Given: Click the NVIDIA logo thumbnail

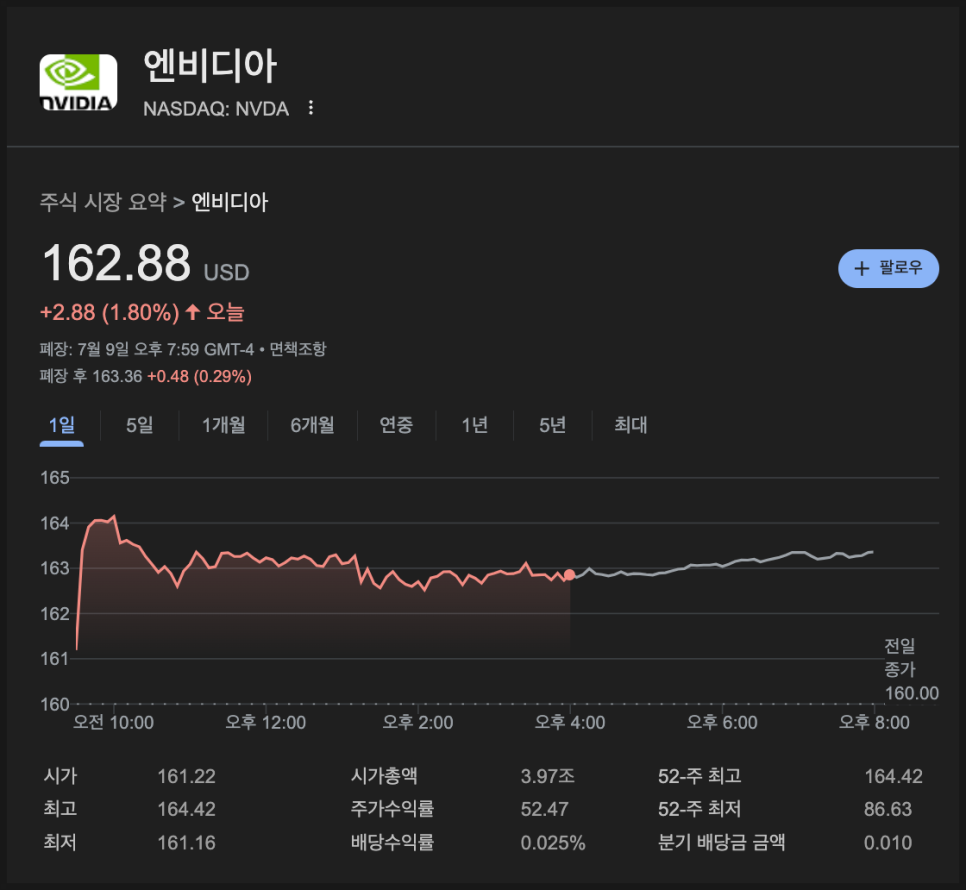Looking at the screenshot, I should click(78, 83).
